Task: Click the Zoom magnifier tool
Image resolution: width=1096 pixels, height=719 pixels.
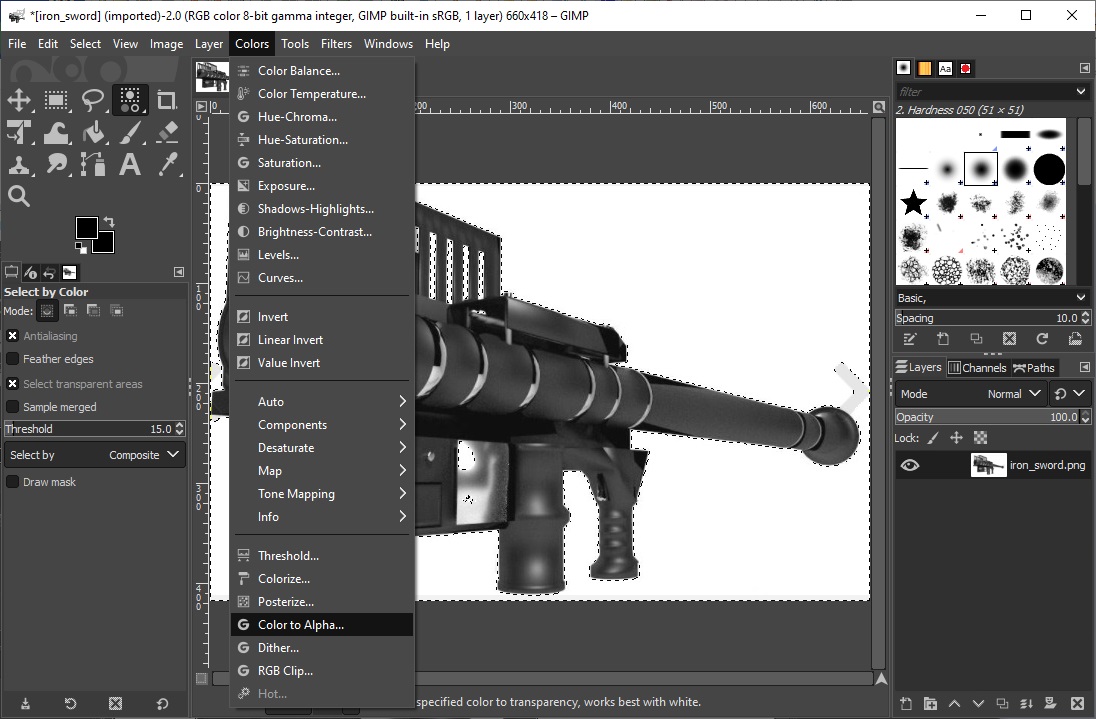Action: click(x=19, y=197)
